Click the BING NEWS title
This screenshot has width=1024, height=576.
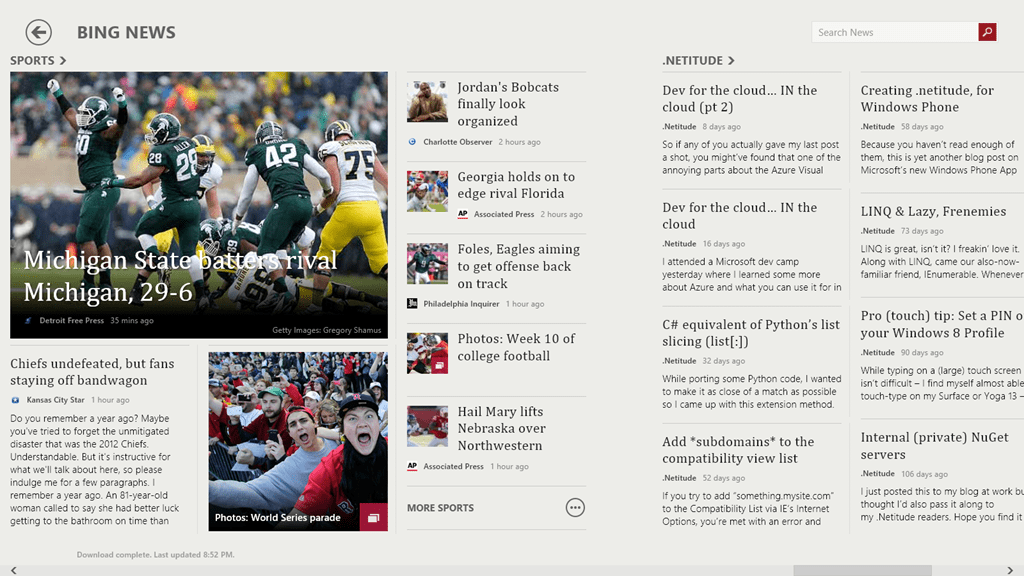tap(126, 32)
